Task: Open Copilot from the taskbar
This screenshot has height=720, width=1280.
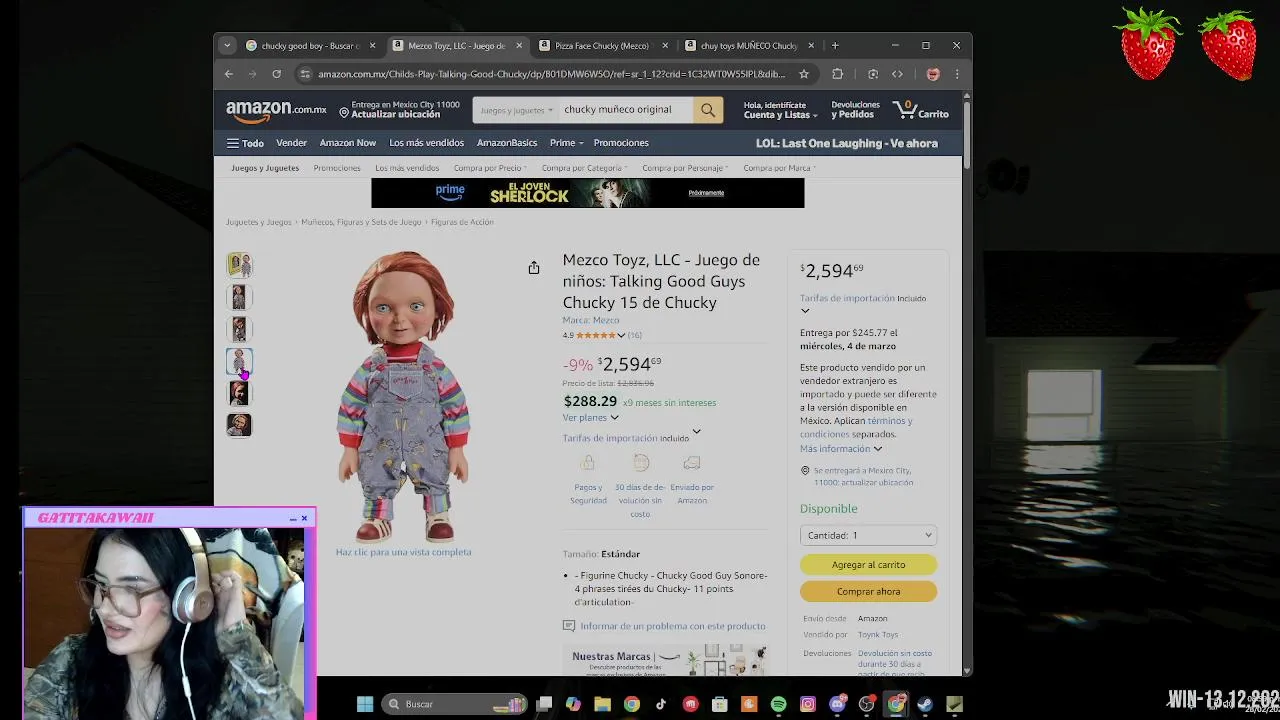Action: coord(573,704)
